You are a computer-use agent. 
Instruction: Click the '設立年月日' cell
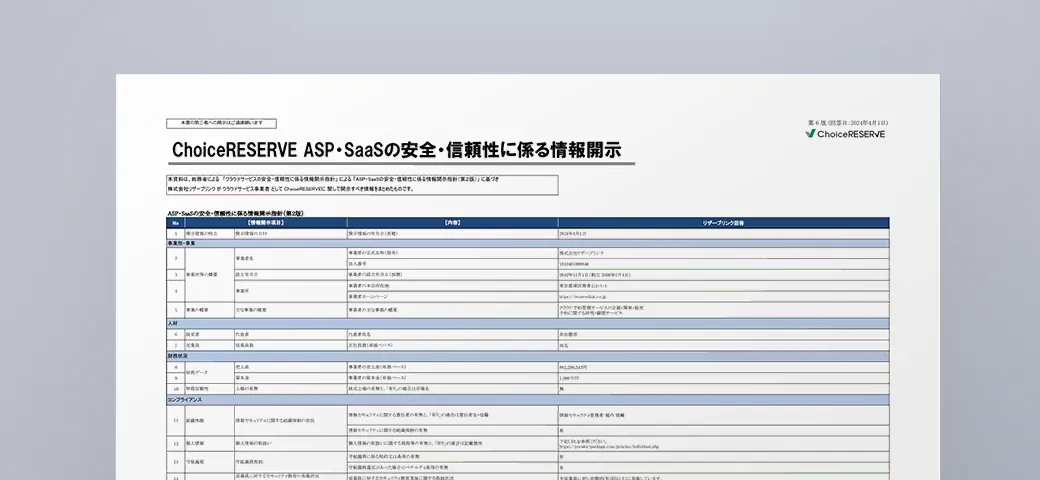pos(291,274)
